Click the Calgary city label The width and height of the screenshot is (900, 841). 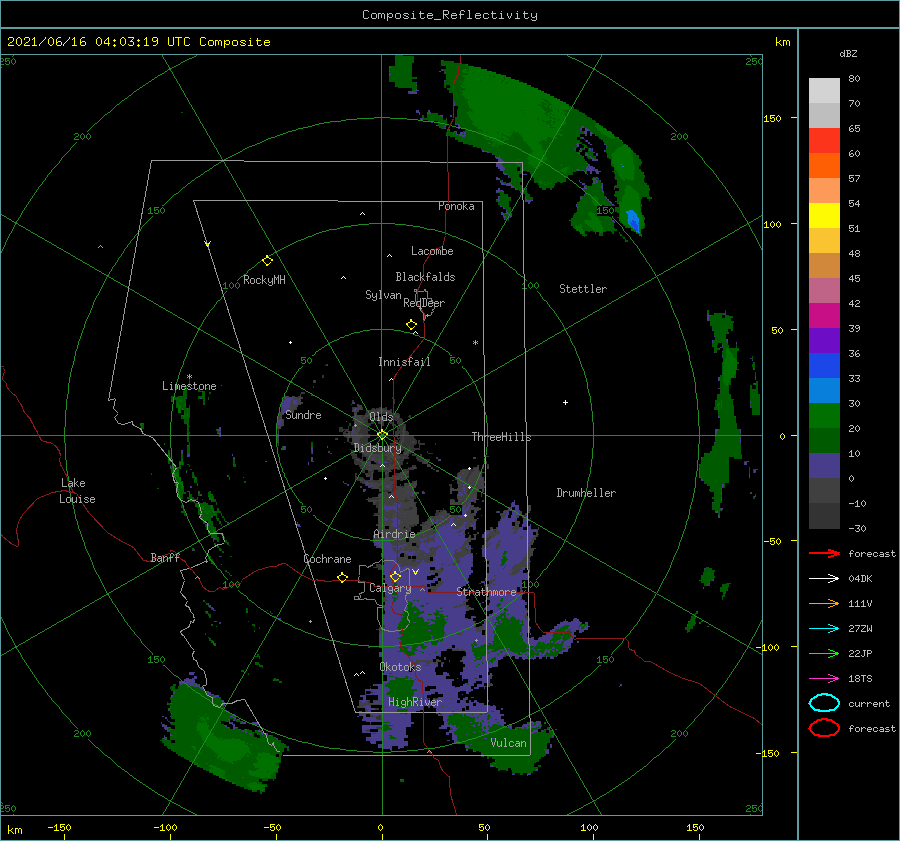pyautogui.click(x=390, y=588)
